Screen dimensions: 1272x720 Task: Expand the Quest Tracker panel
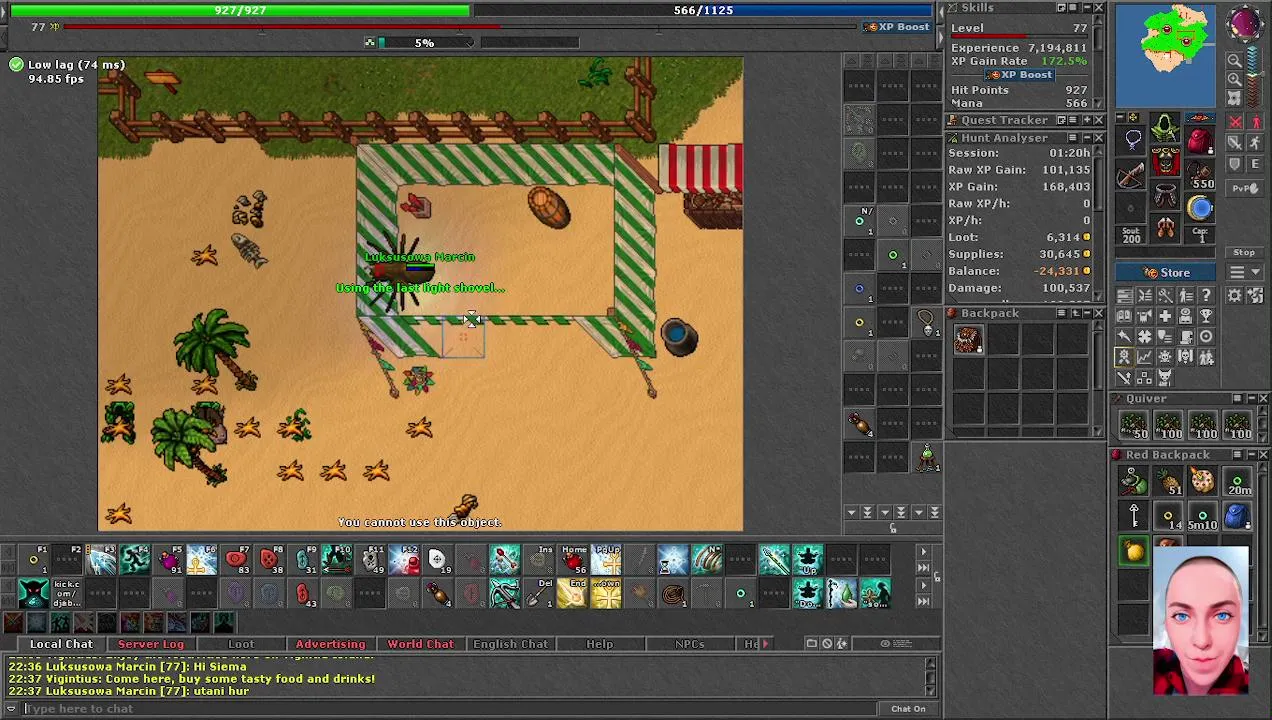[1086, 120]
